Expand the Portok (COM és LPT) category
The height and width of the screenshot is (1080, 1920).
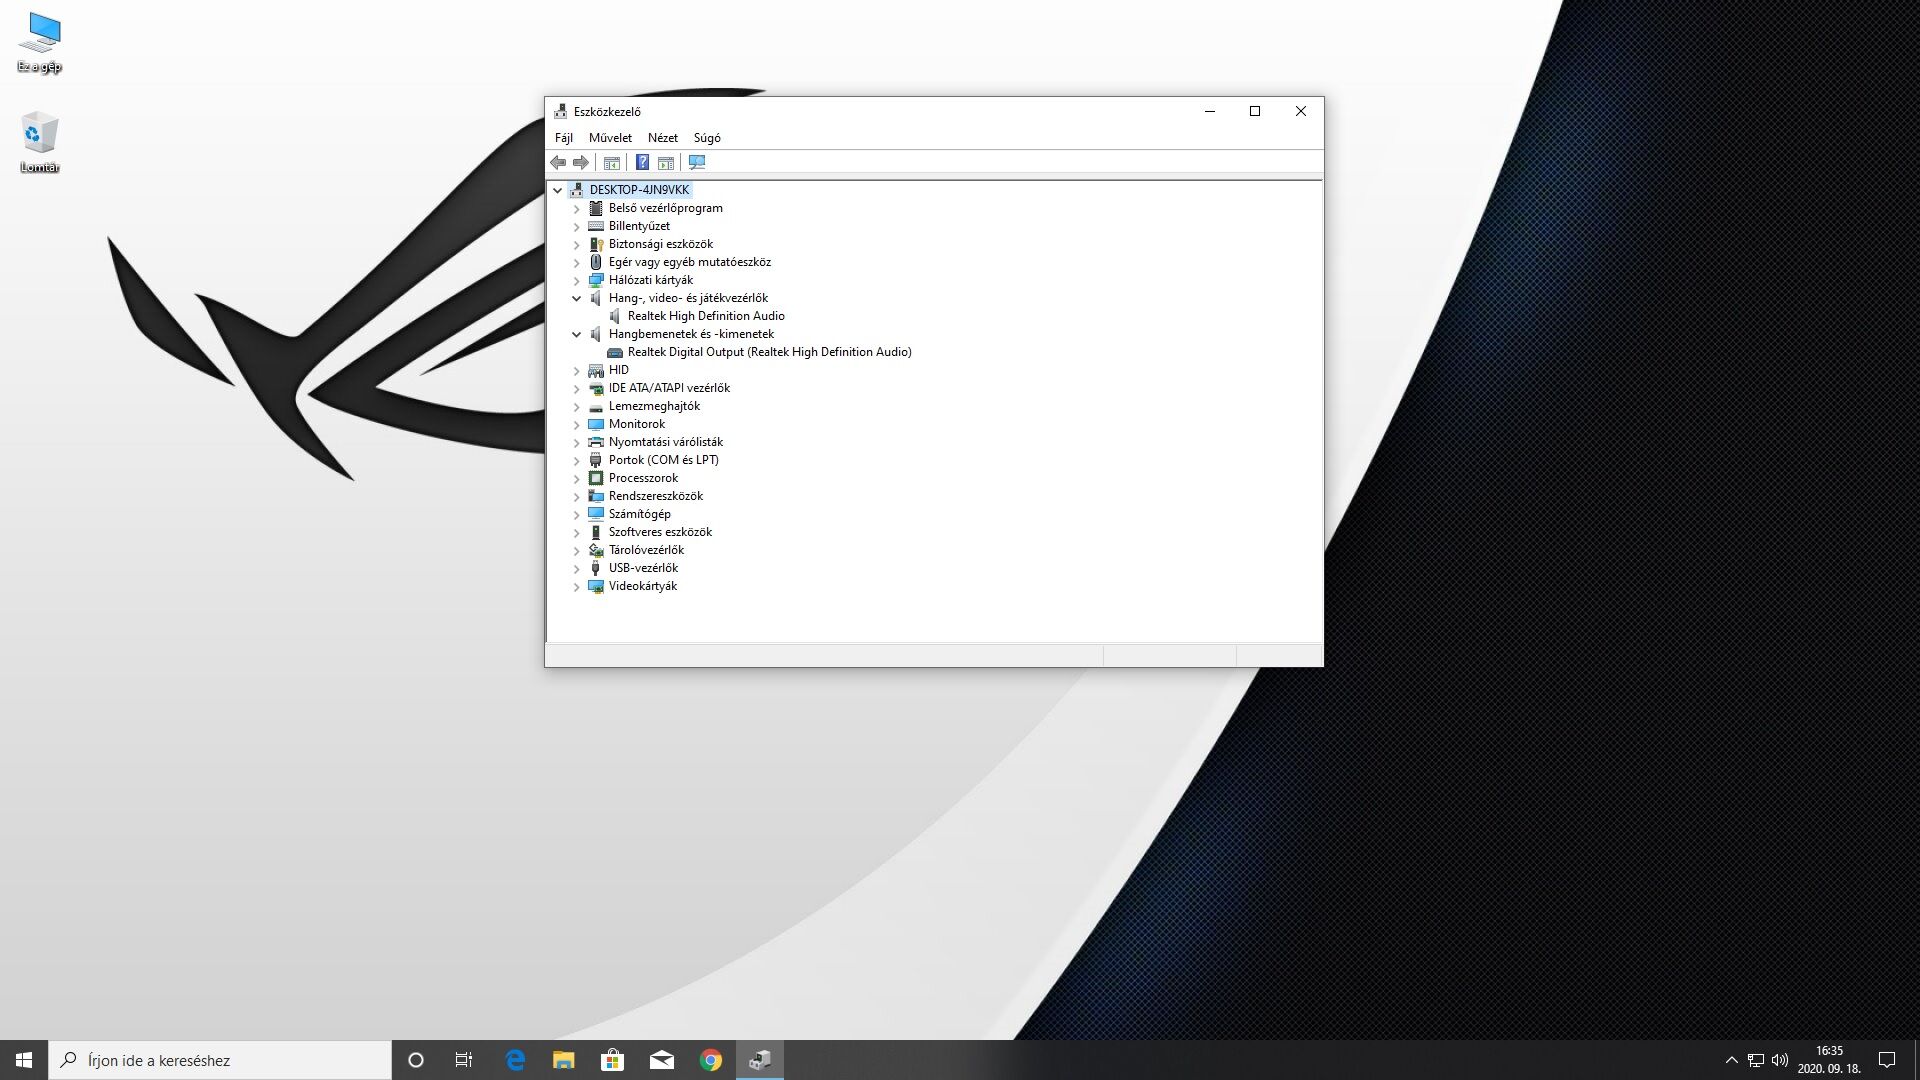(577, 460)
